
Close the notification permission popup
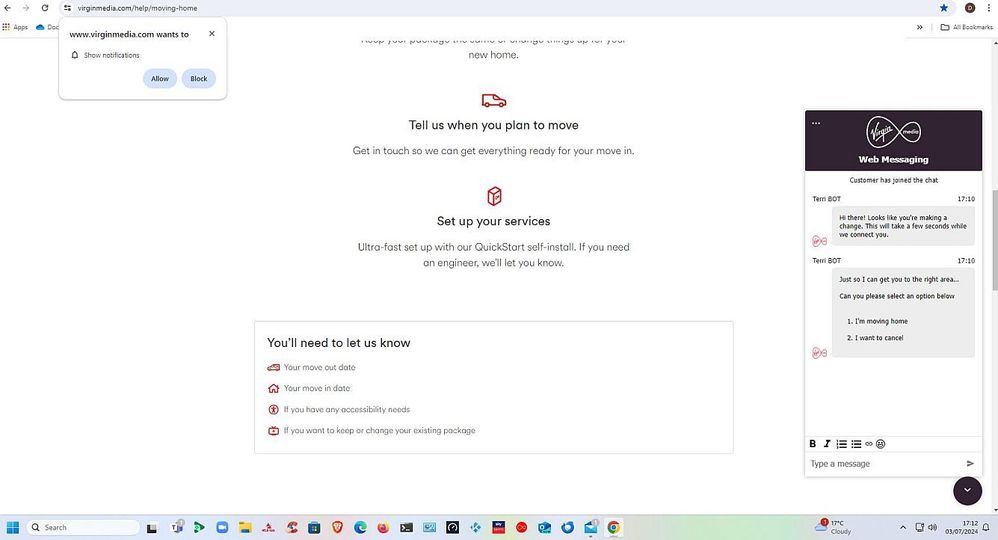tap(212, 34)
